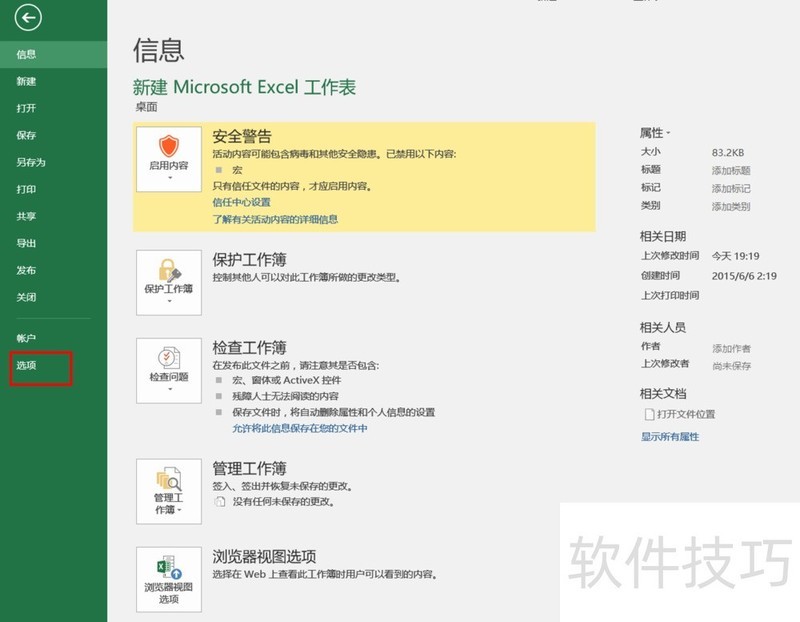800x622 pixels.
Task: Click the 尚未保存 value
Action: [x=731, y=366]
